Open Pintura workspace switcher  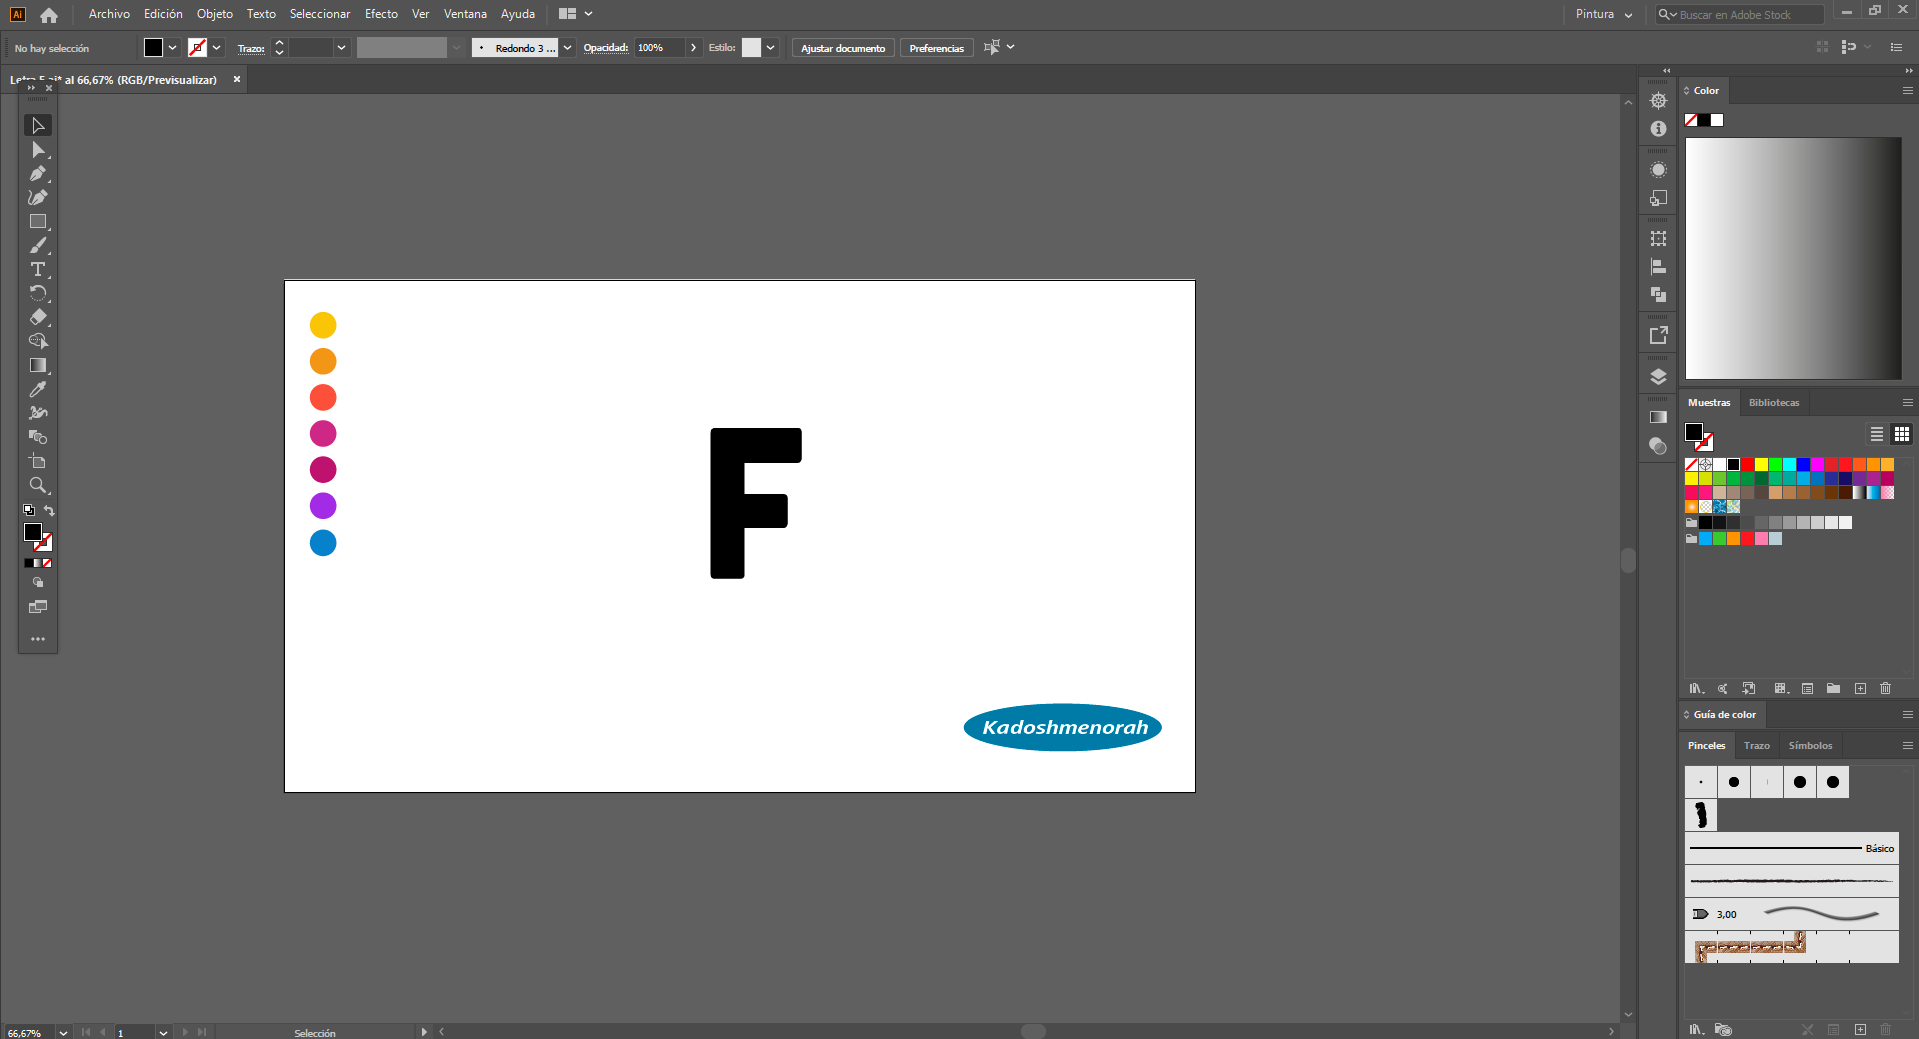point(1604,15)
